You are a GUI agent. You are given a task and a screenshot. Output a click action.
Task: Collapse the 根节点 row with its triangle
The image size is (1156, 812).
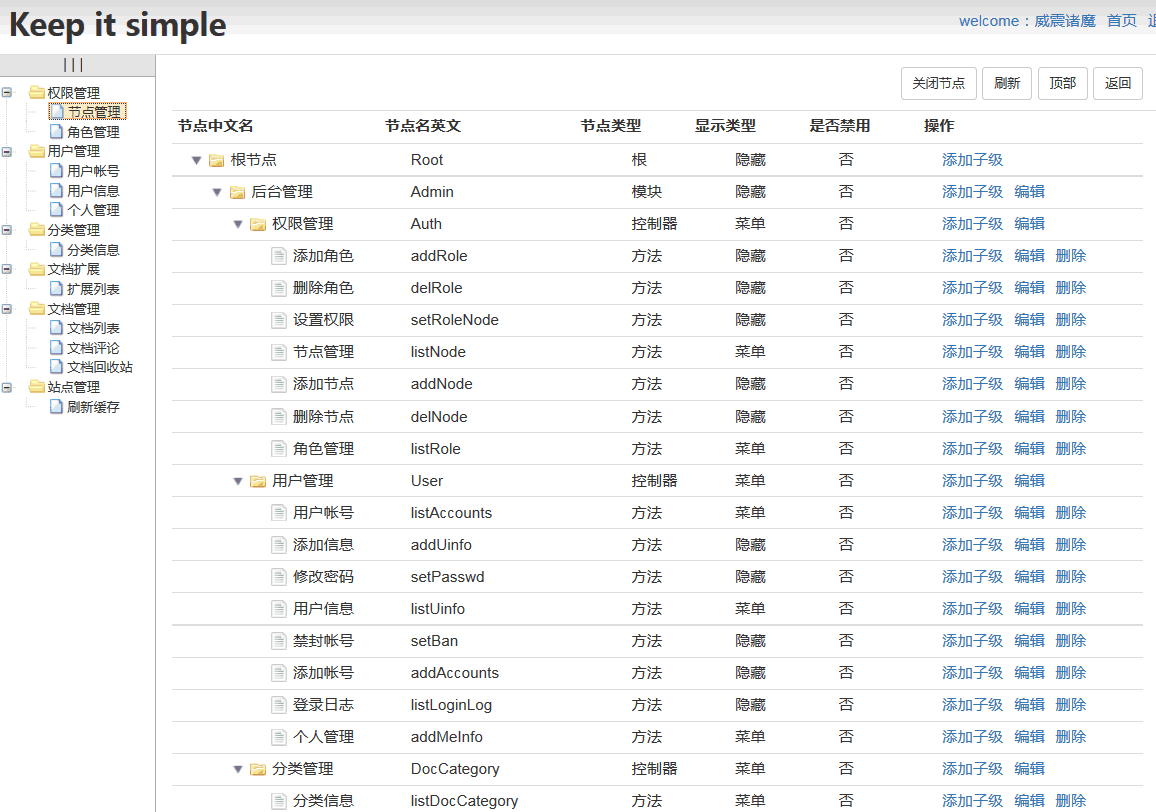197,160
